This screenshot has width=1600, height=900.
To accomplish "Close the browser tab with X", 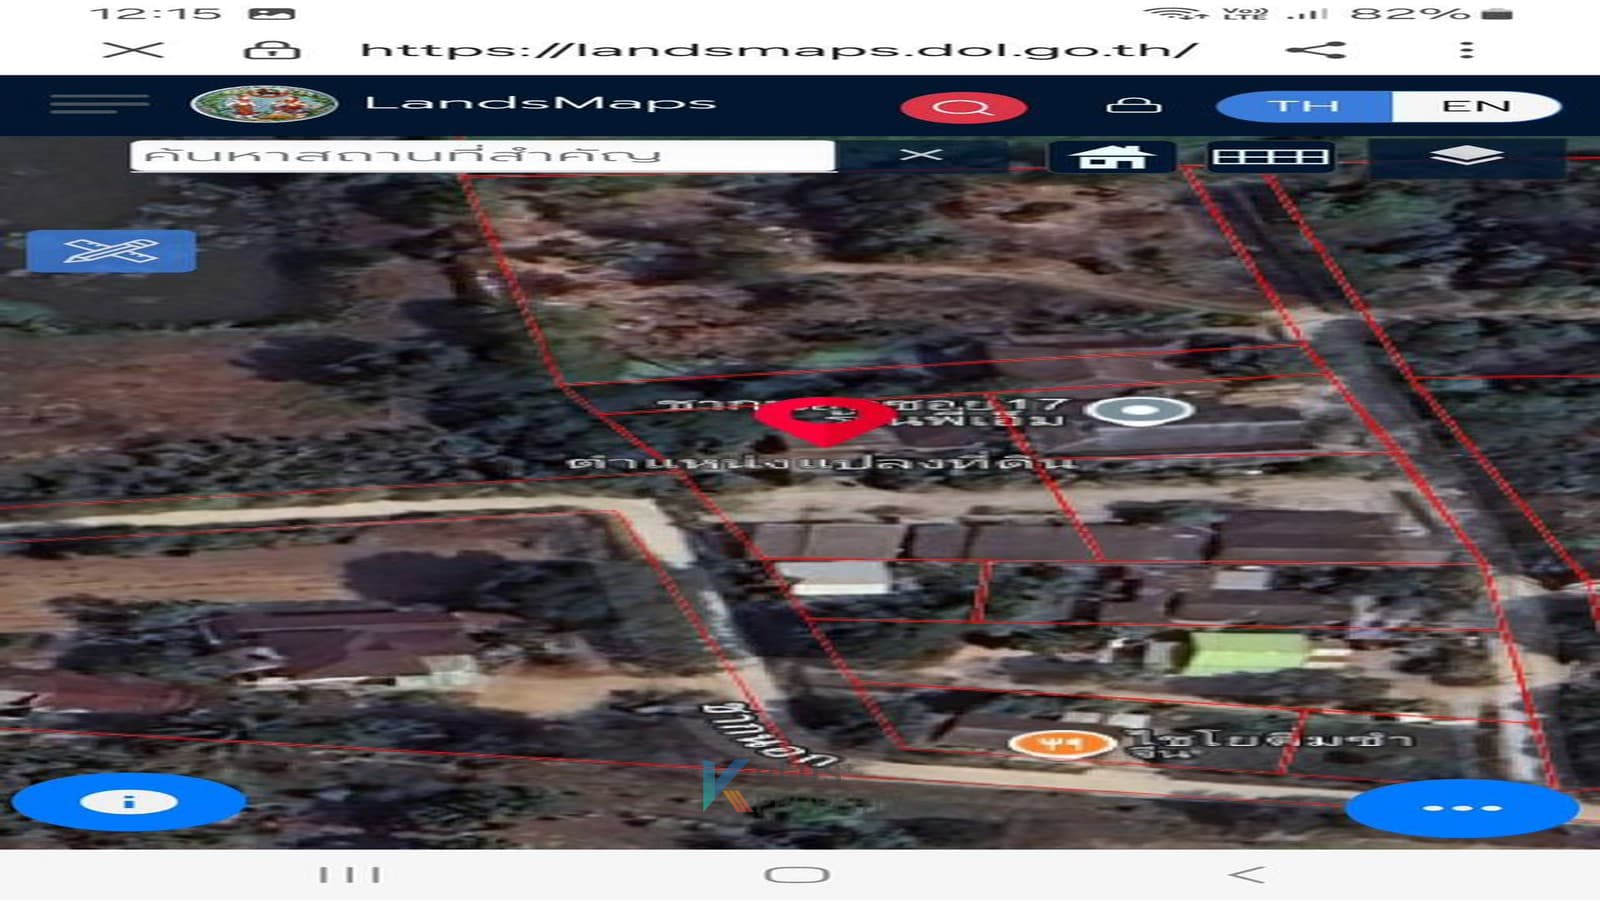I will [x=133, y=50].
